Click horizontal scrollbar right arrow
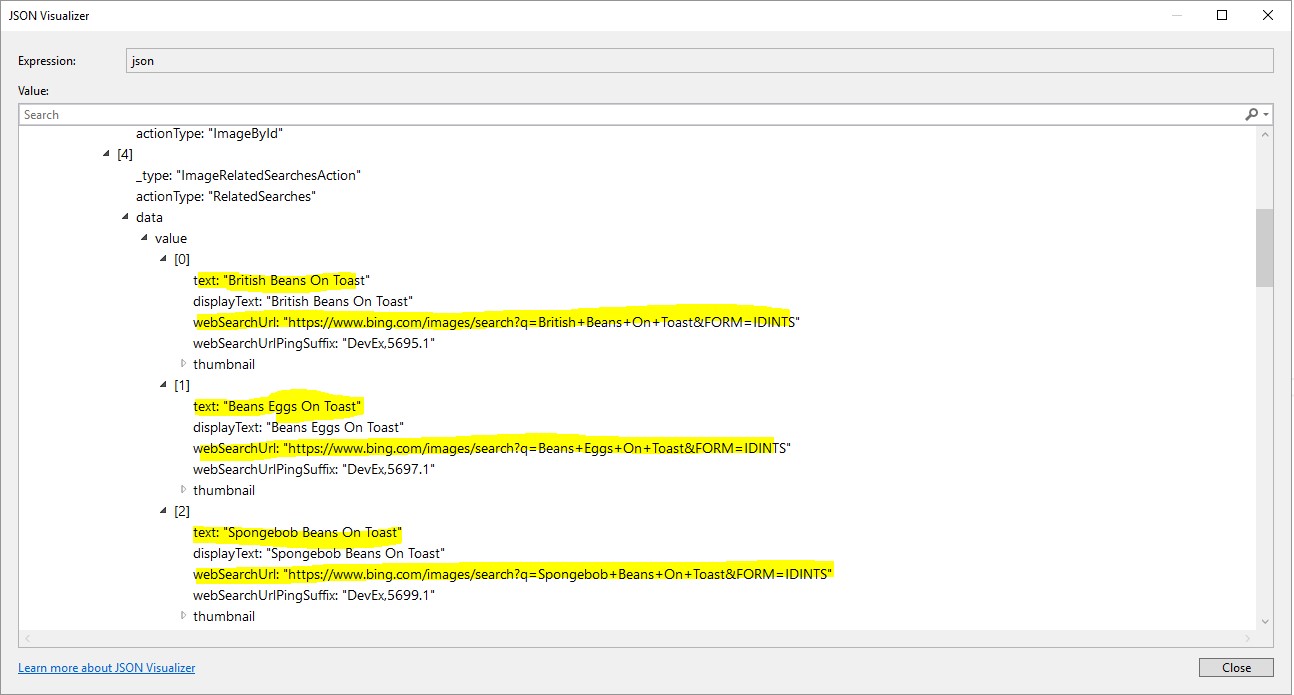1294x695 pixels. [1248, 638]
